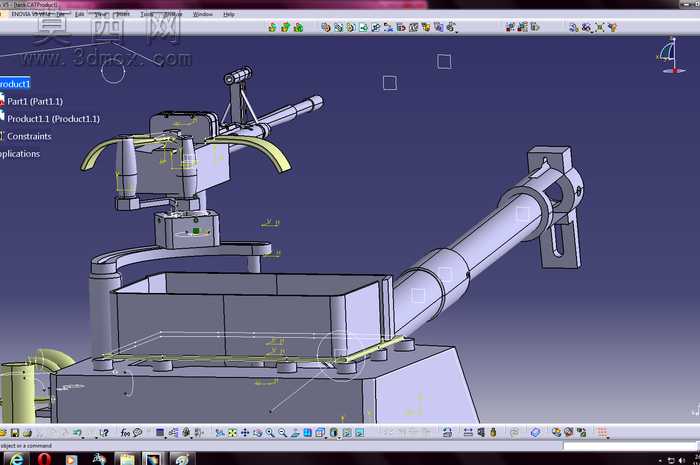The image size is (700, 465).
Task: Click the Save icon in bottom toolbar
Action: 15,433
